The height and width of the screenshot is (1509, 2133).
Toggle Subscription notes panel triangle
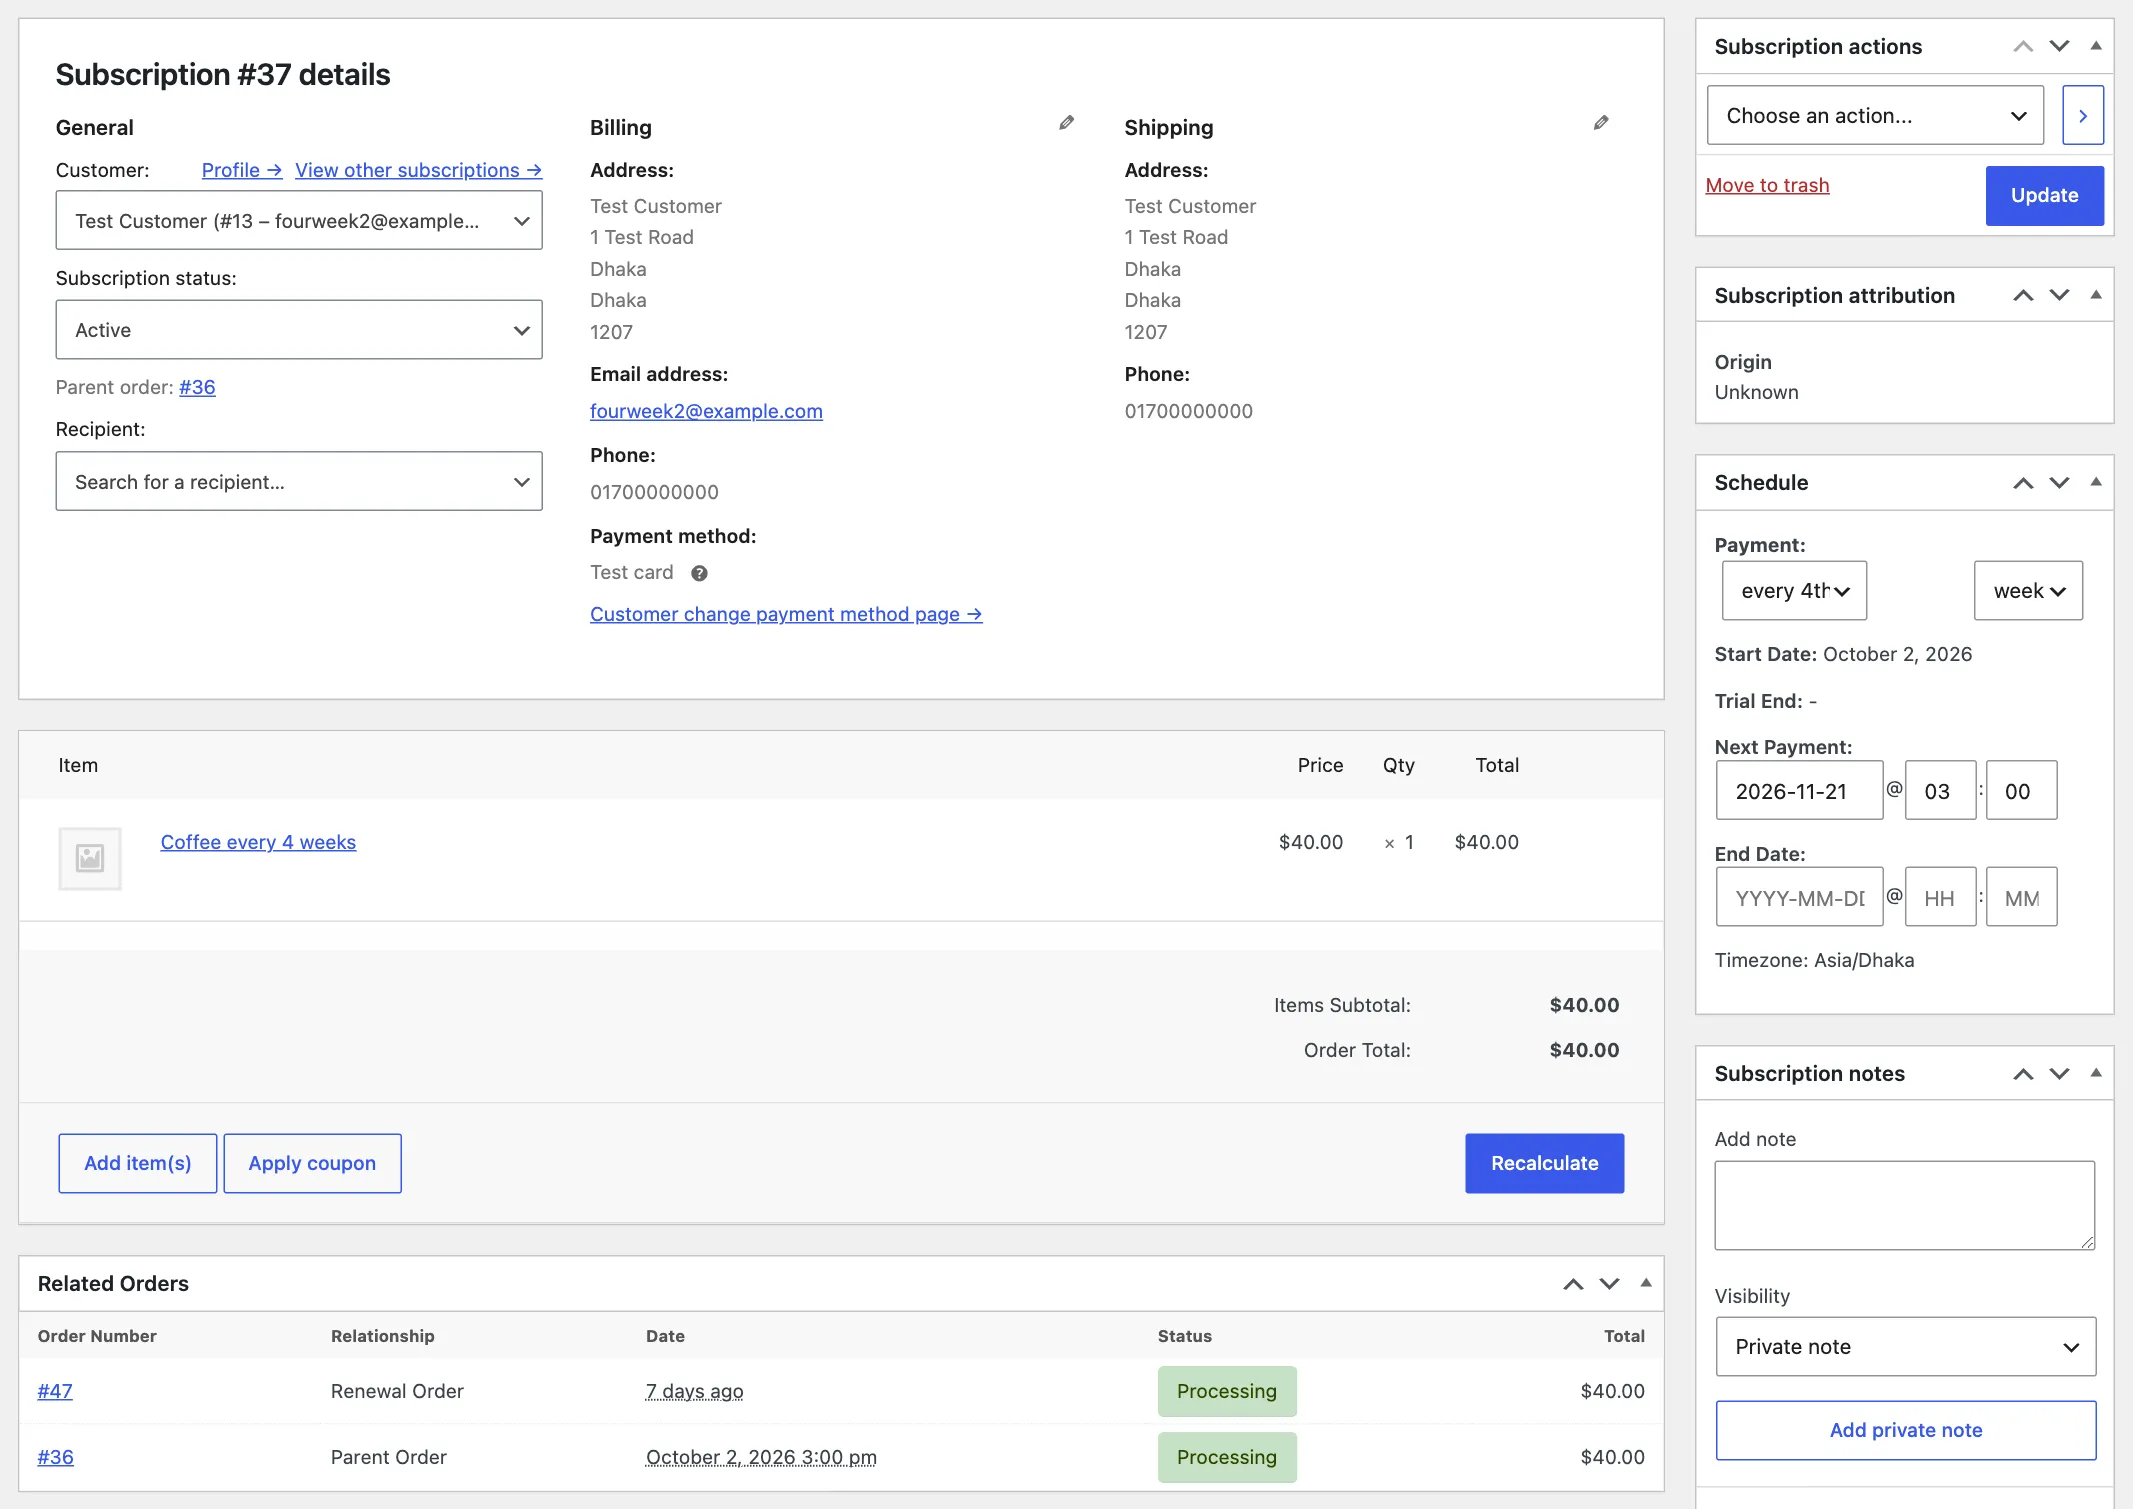(x=2096, y=1073)
